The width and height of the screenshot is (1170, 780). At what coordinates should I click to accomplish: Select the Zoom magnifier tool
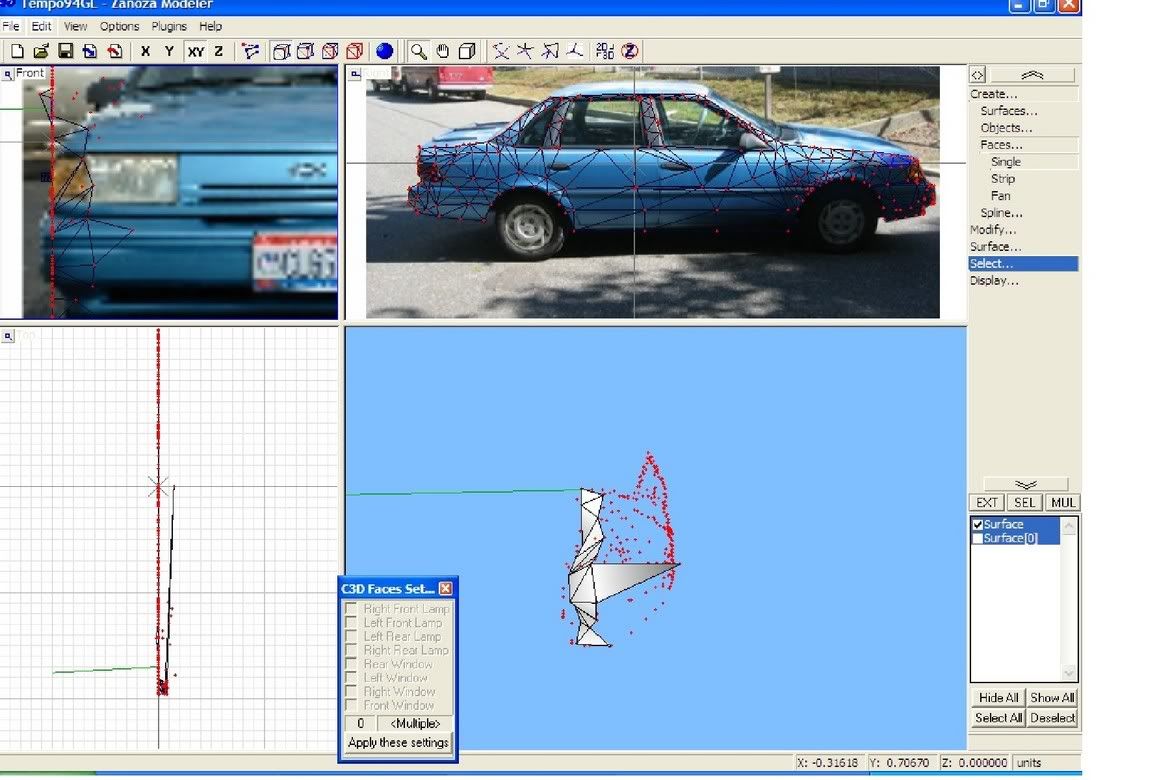tap(419, 51)
